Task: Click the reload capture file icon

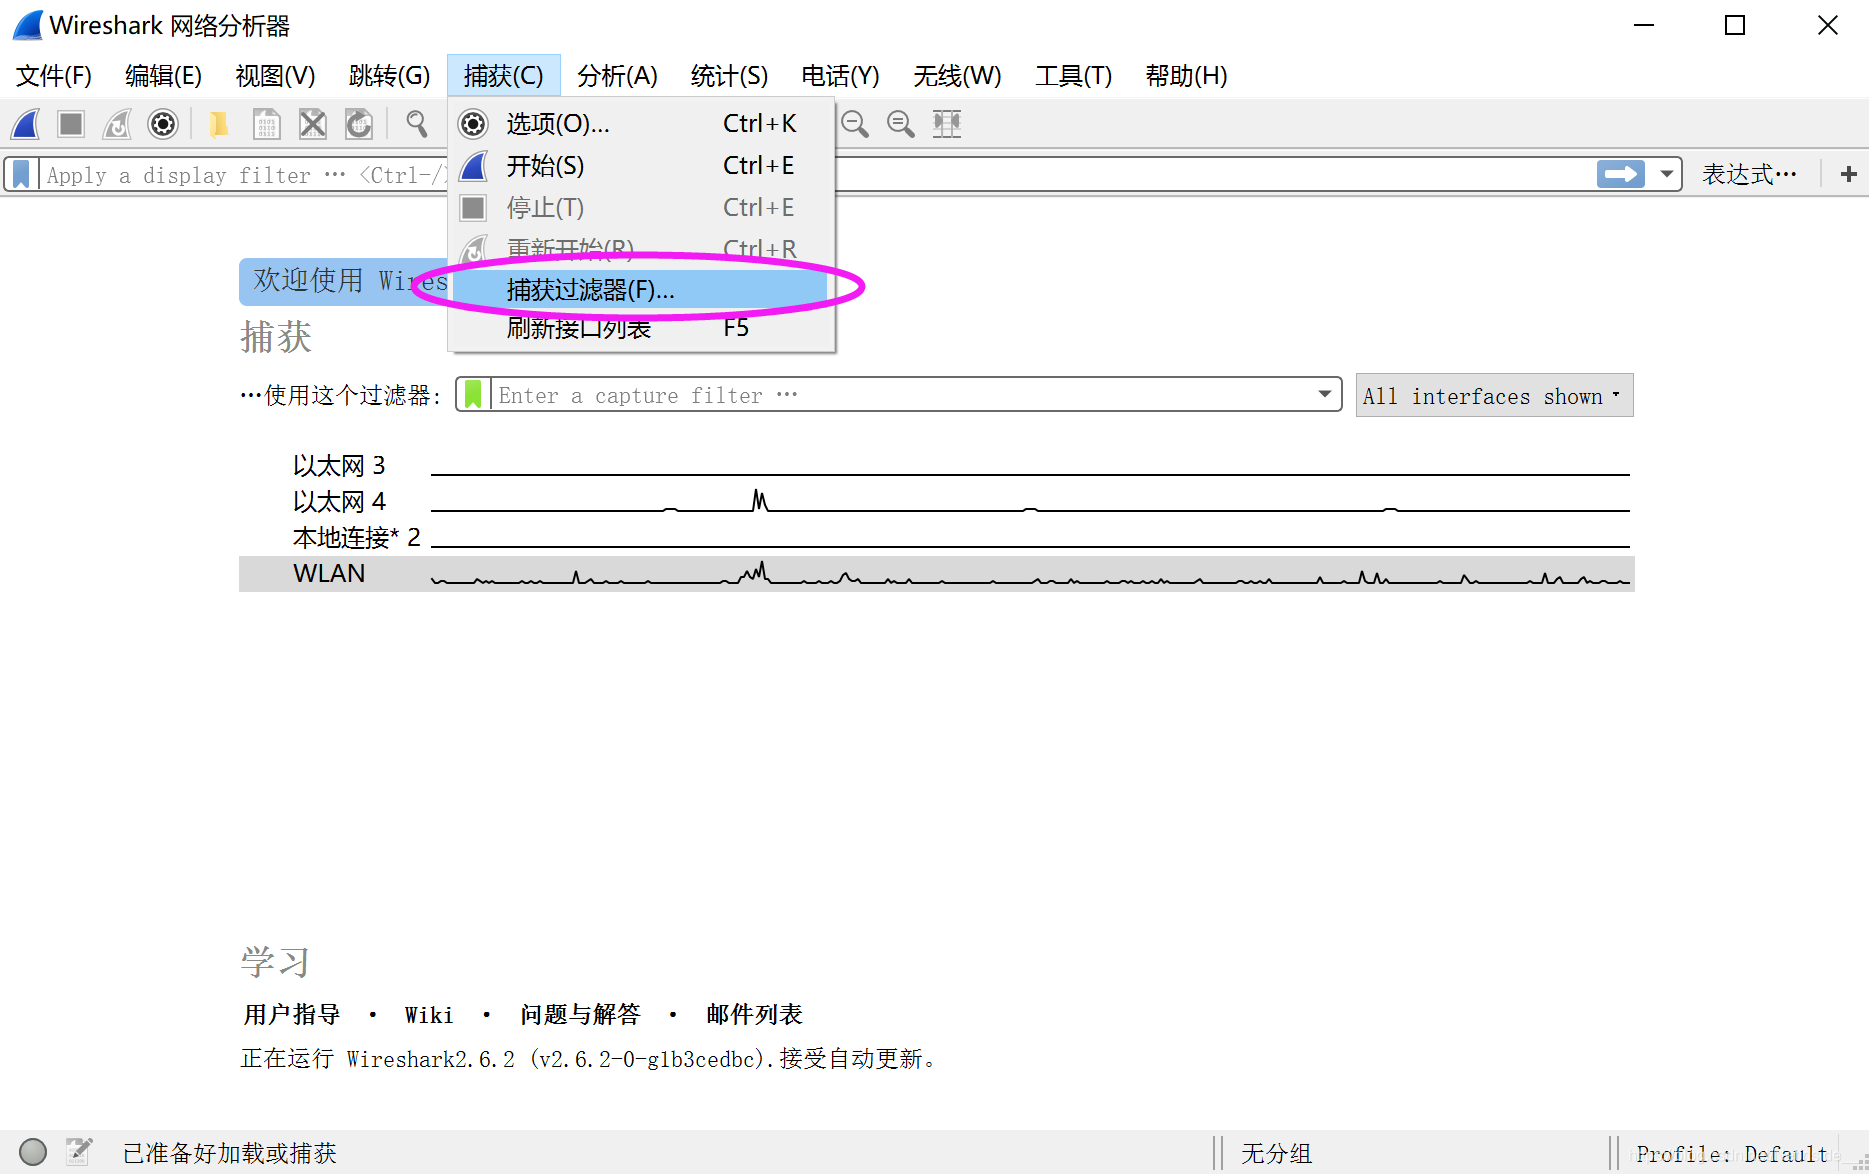Action: click(x=359, y=124)
